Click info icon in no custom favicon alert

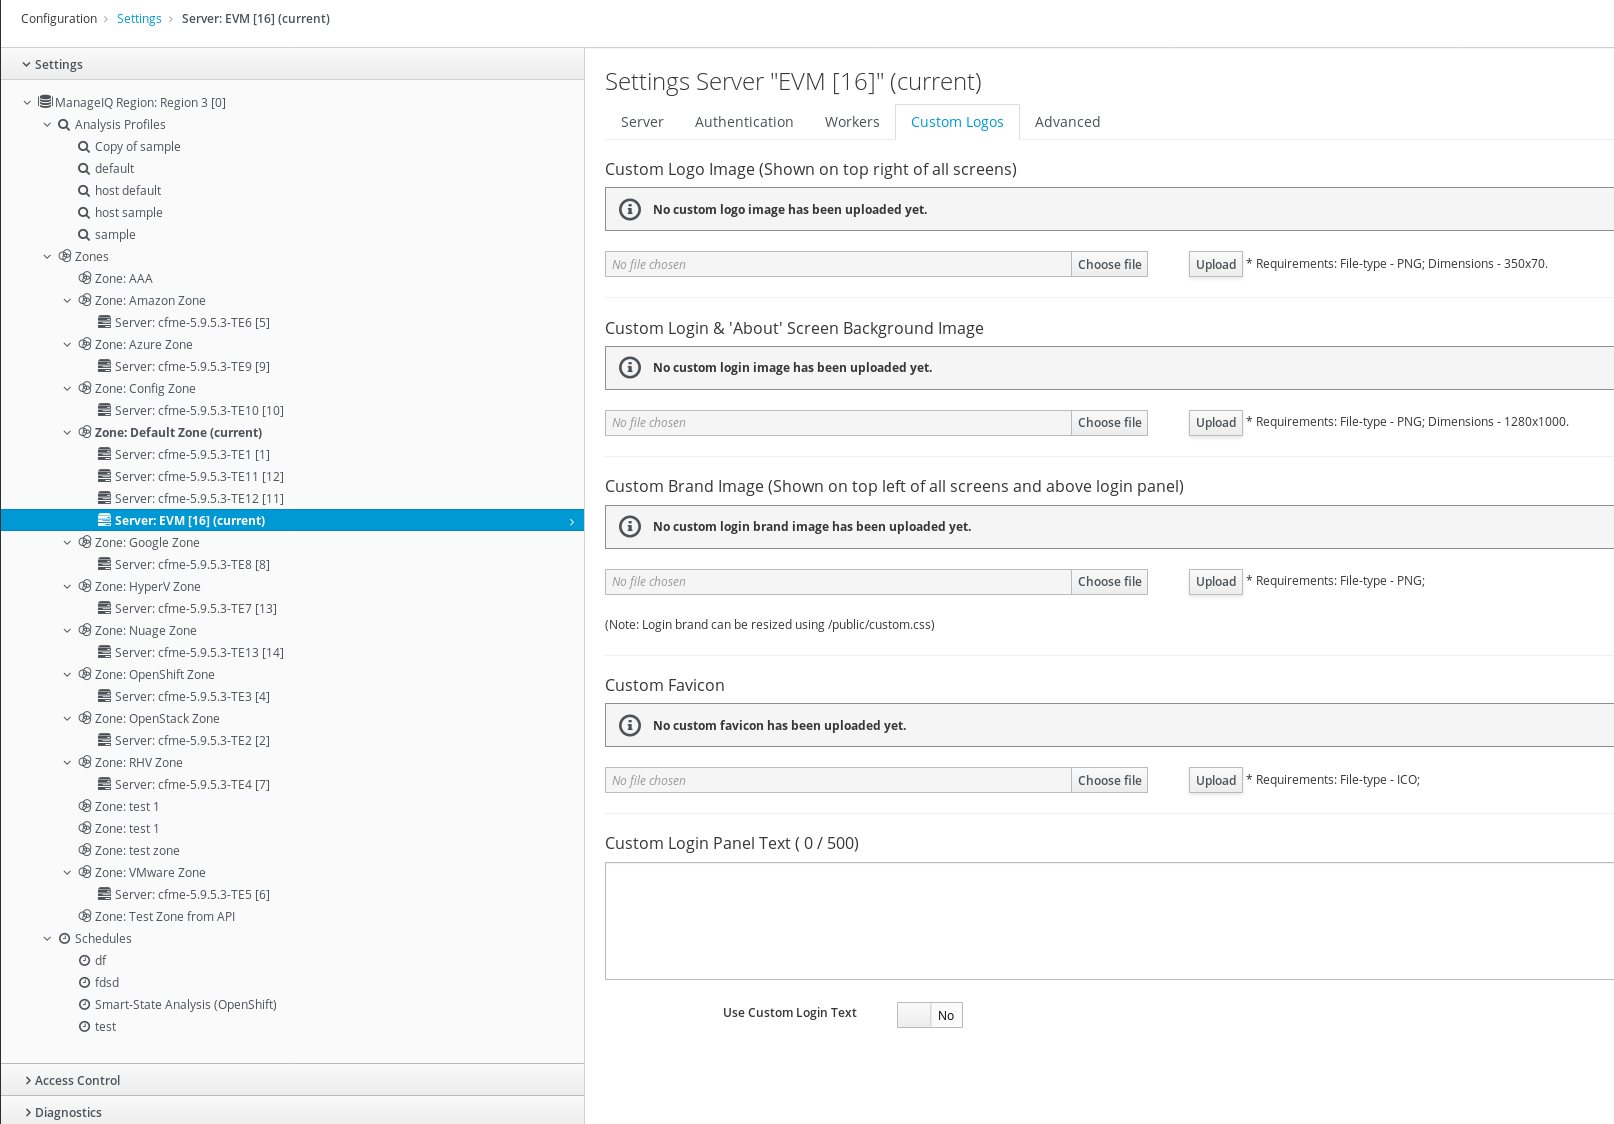tap(630, 725)
